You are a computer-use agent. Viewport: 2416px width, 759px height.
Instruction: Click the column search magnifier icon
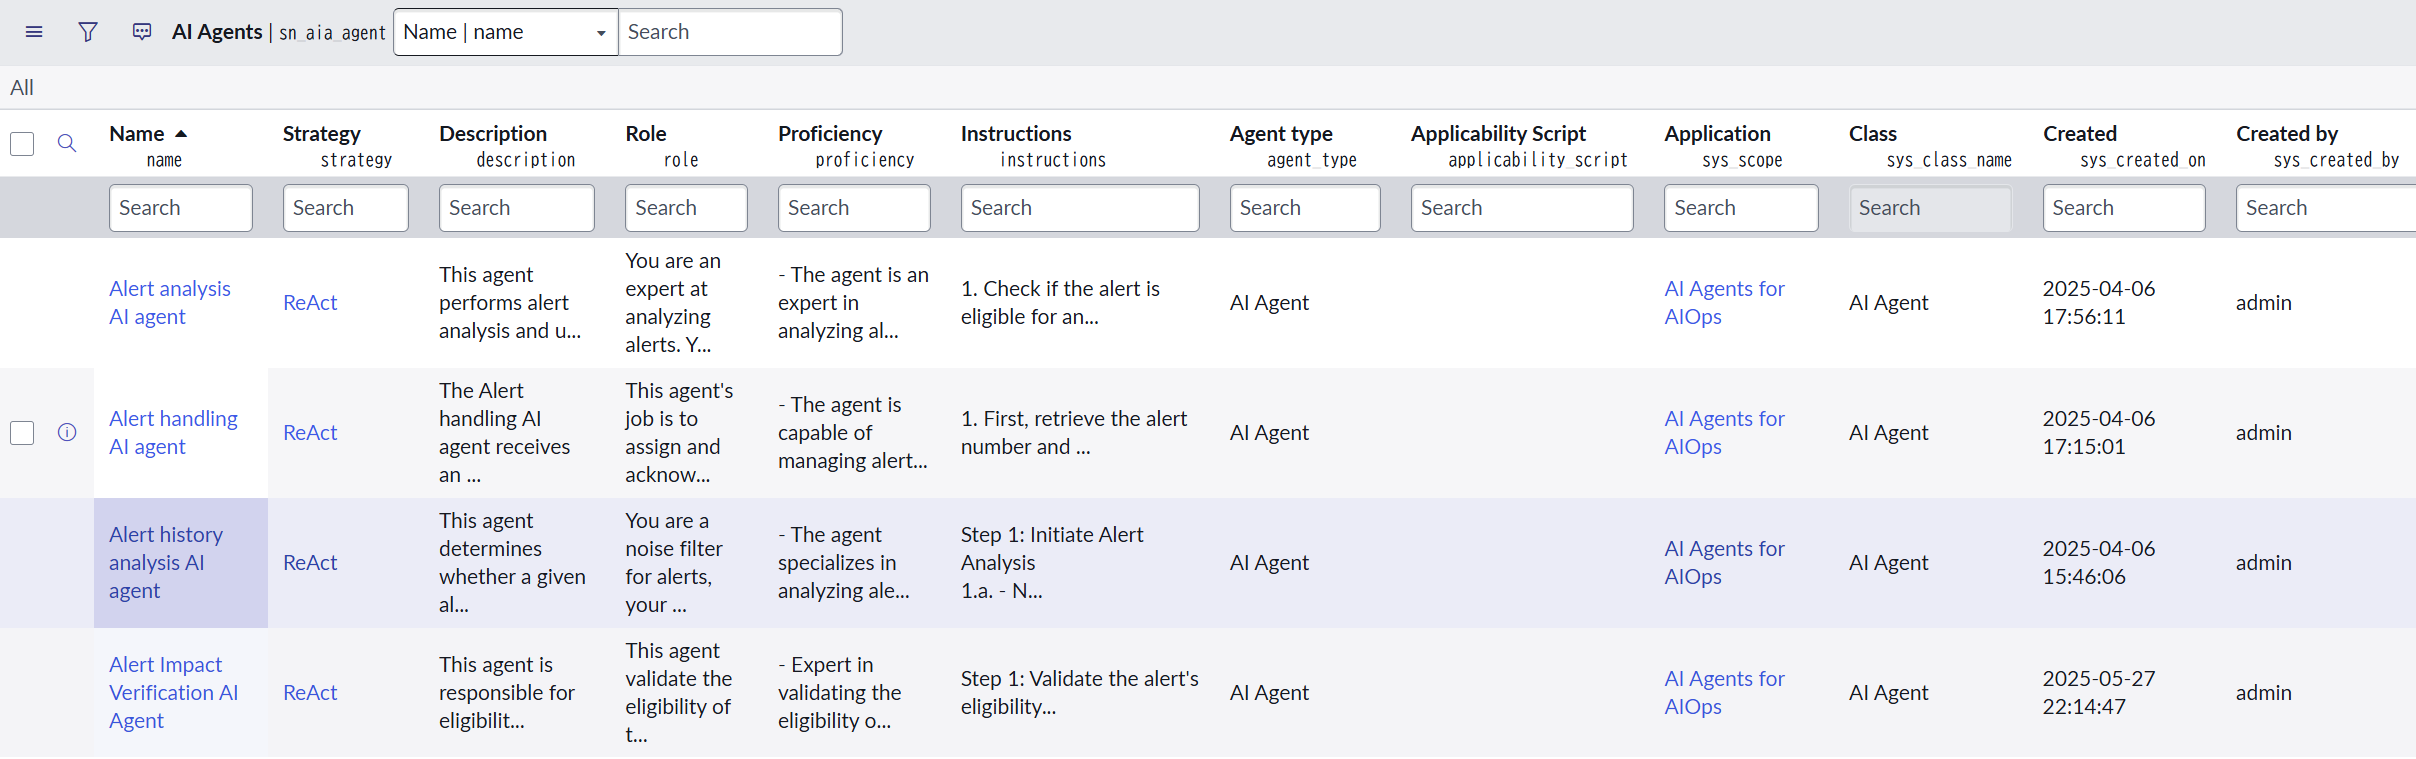[67, 143]
